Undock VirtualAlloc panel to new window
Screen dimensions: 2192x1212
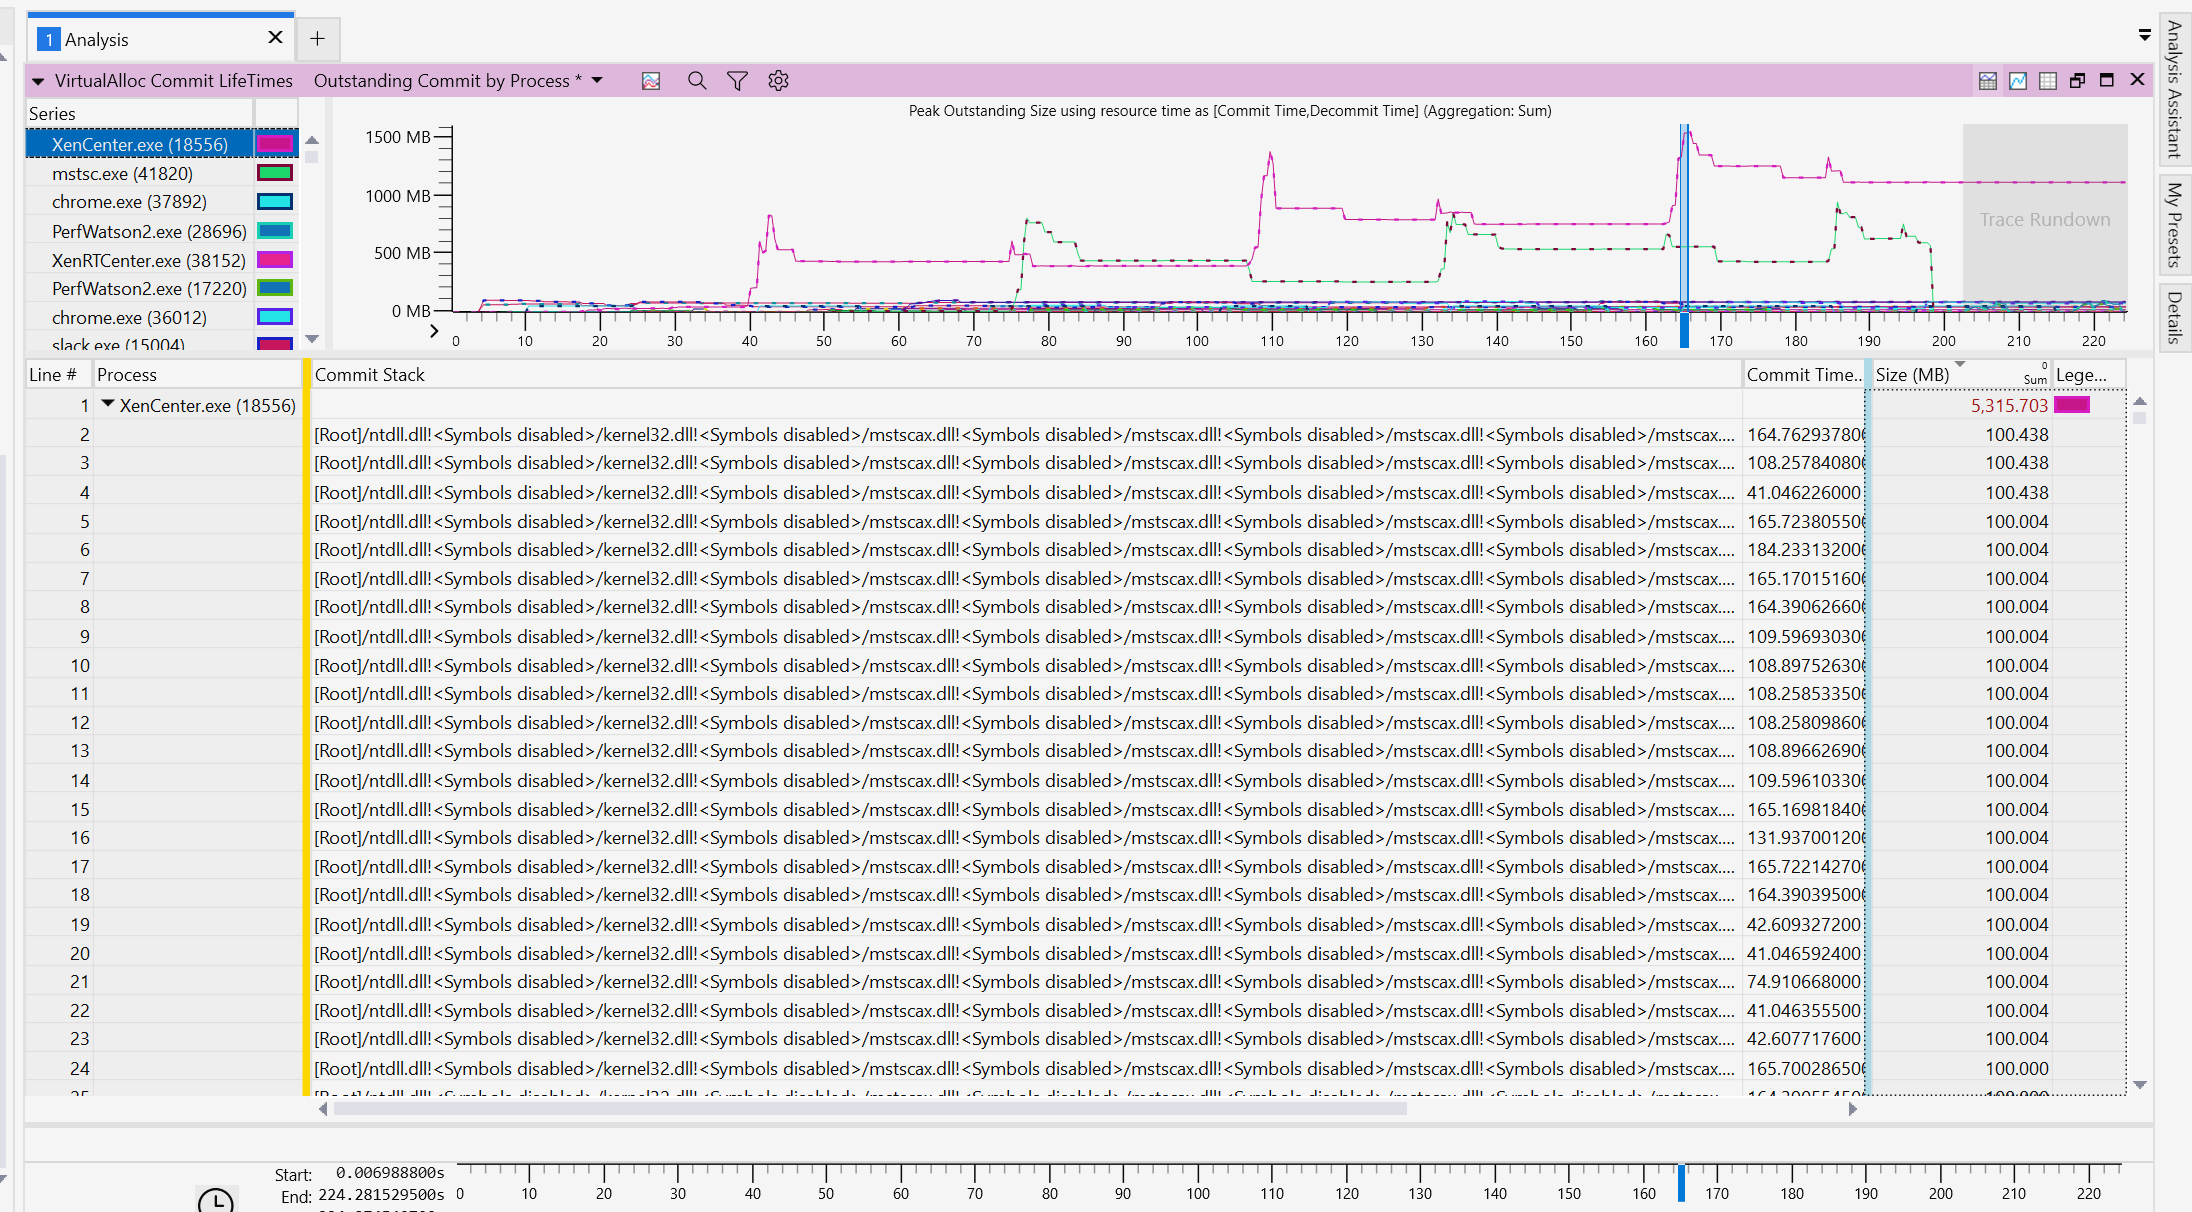coord(2077,81)
